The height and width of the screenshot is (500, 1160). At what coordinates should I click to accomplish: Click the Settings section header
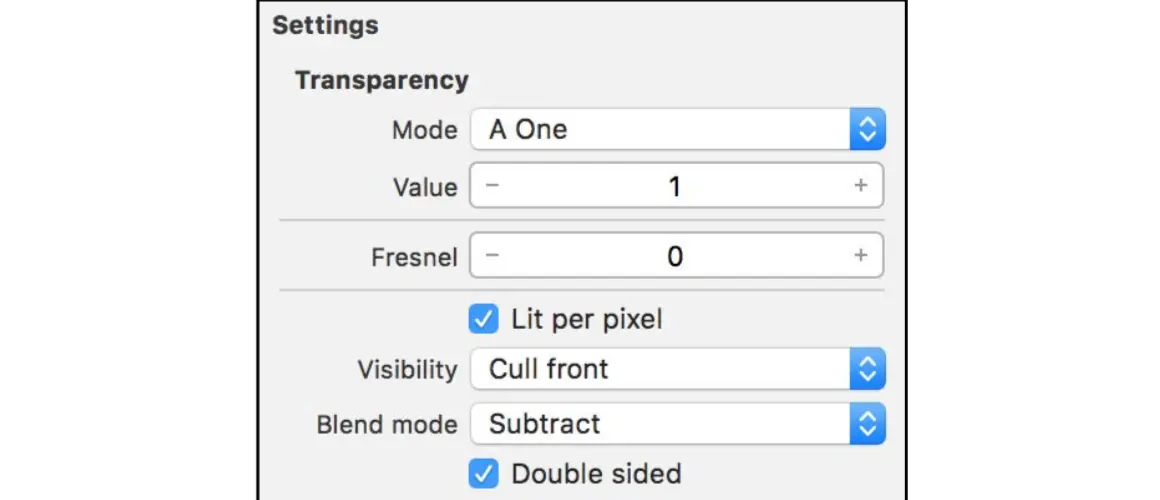pyautogui.click(x=325, y=25)
